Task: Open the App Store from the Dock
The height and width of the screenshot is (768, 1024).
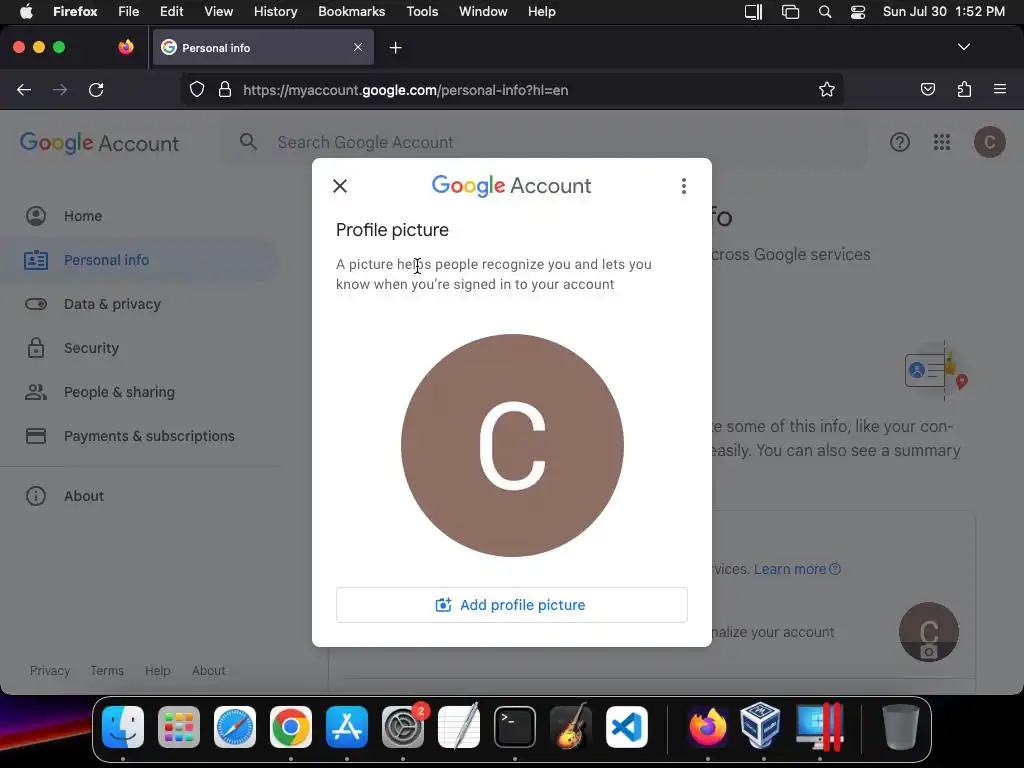Action: point(347,727)
